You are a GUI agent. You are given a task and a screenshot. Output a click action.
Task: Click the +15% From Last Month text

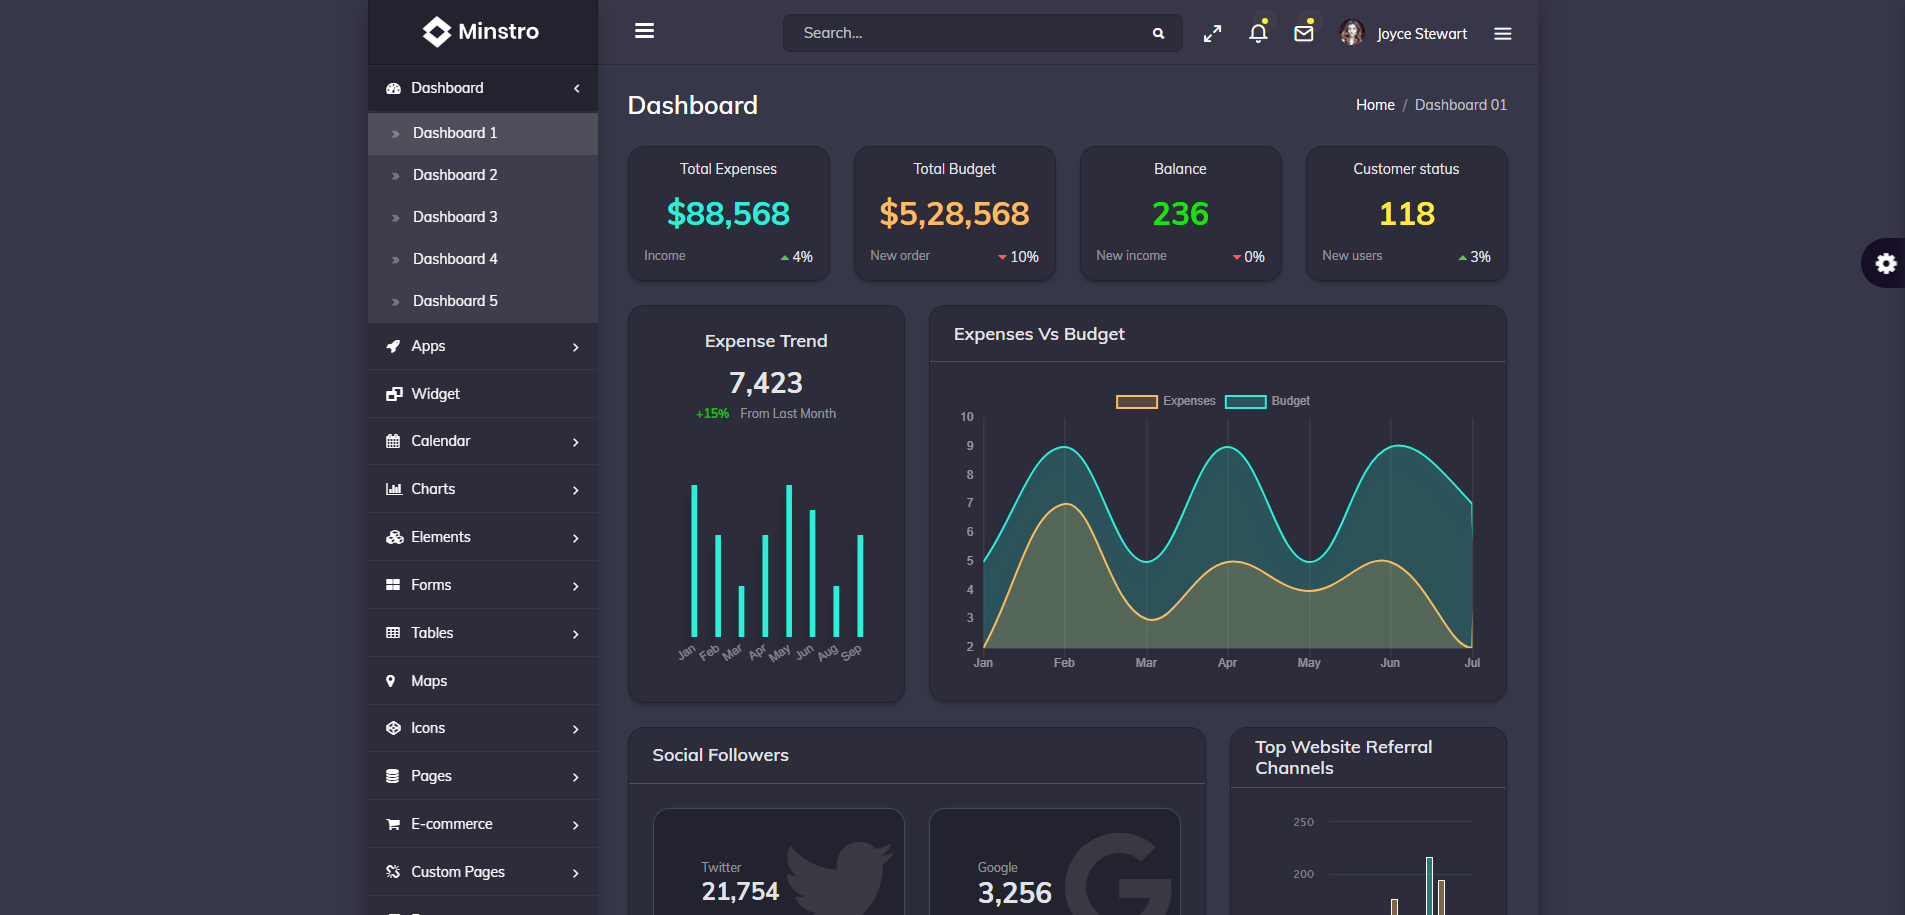766,414
